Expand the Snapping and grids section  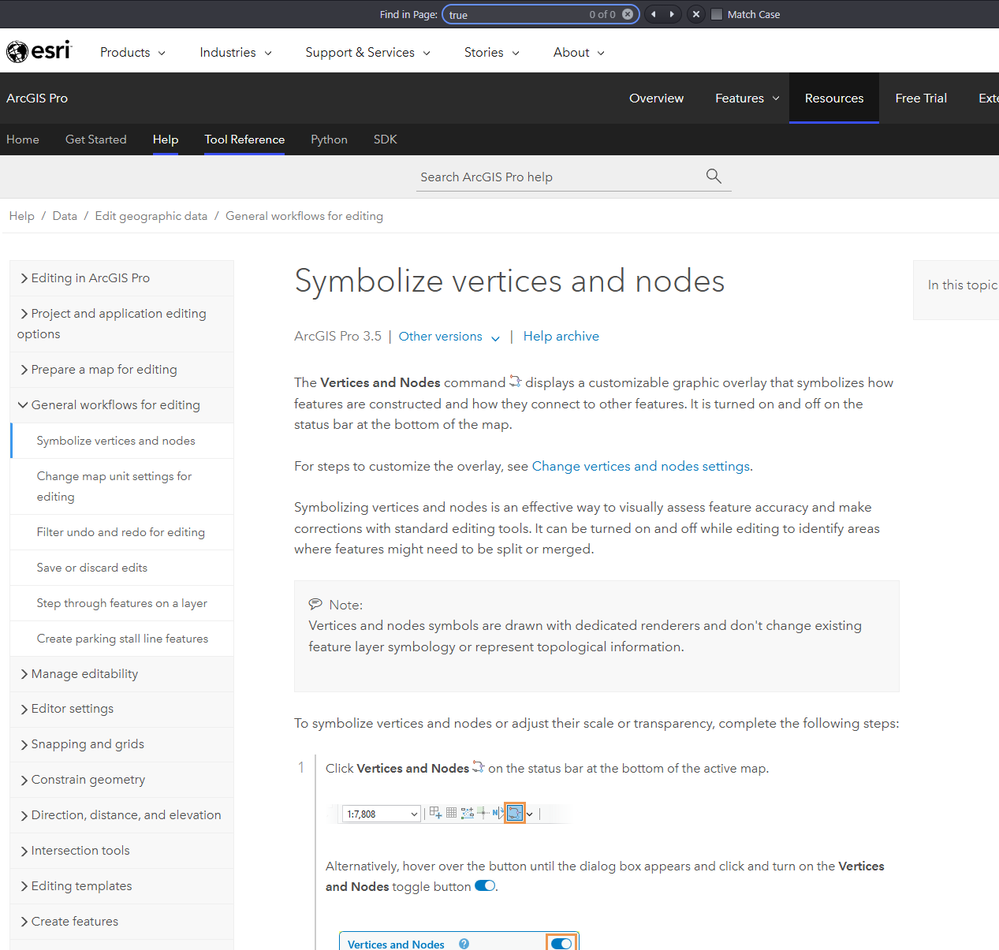pyautogui.click(x=87, y=744)
